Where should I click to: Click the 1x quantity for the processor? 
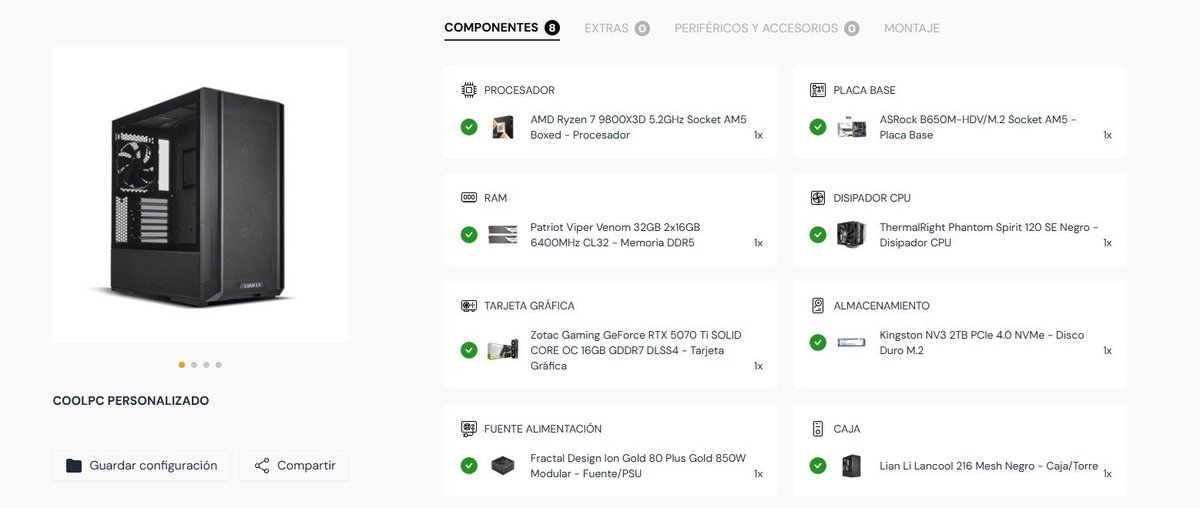pyautogui.click(x=758, y=135)
